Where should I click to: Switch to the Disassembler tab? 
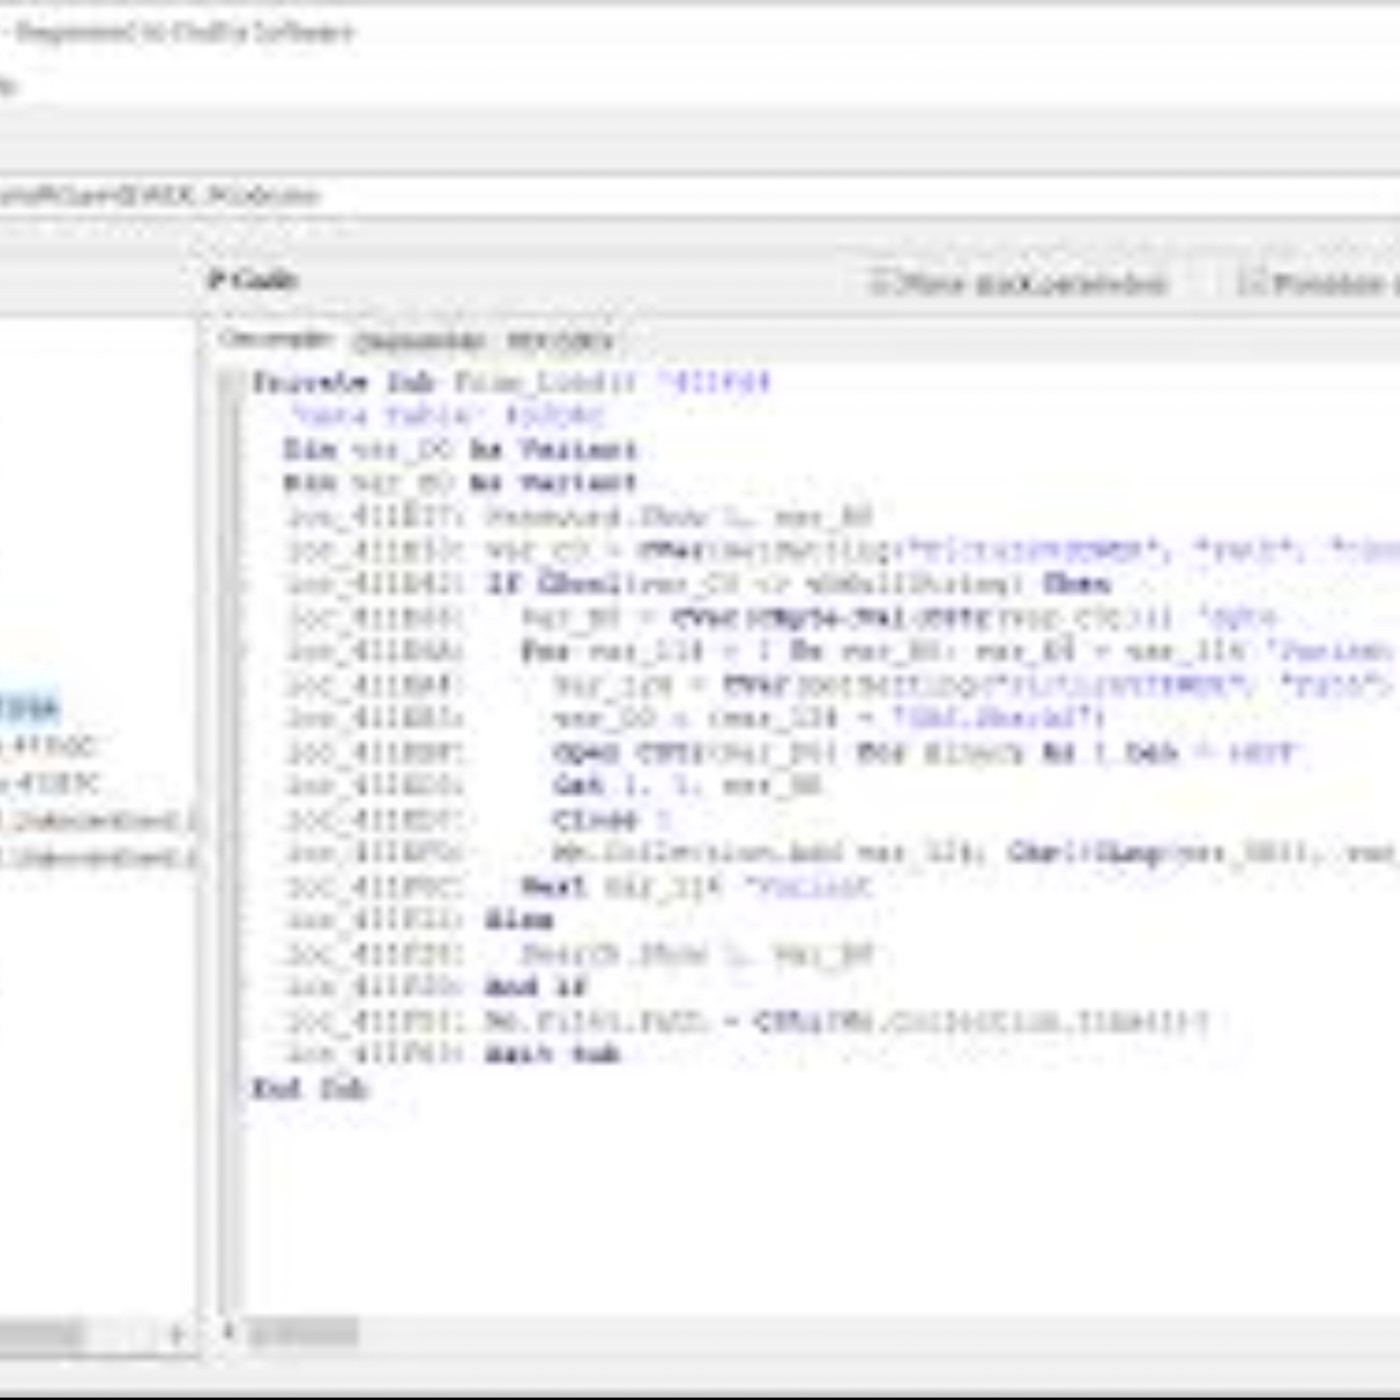click(419, 342)
